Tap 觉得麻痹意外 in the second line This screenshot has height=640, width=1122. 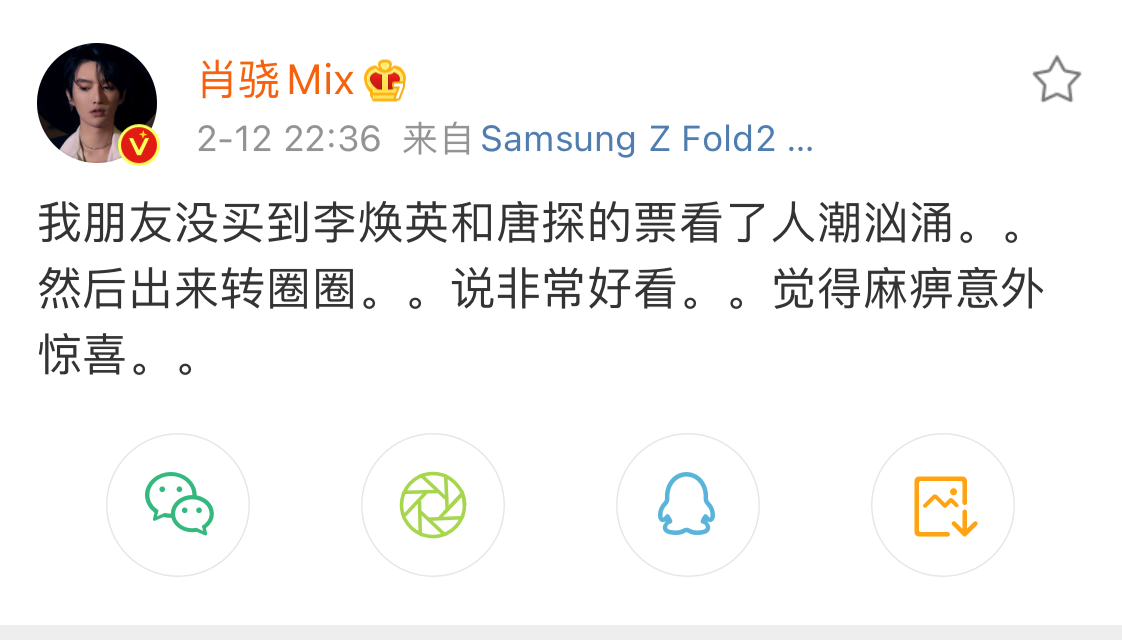pyautogui.click(x=908, y=290)
